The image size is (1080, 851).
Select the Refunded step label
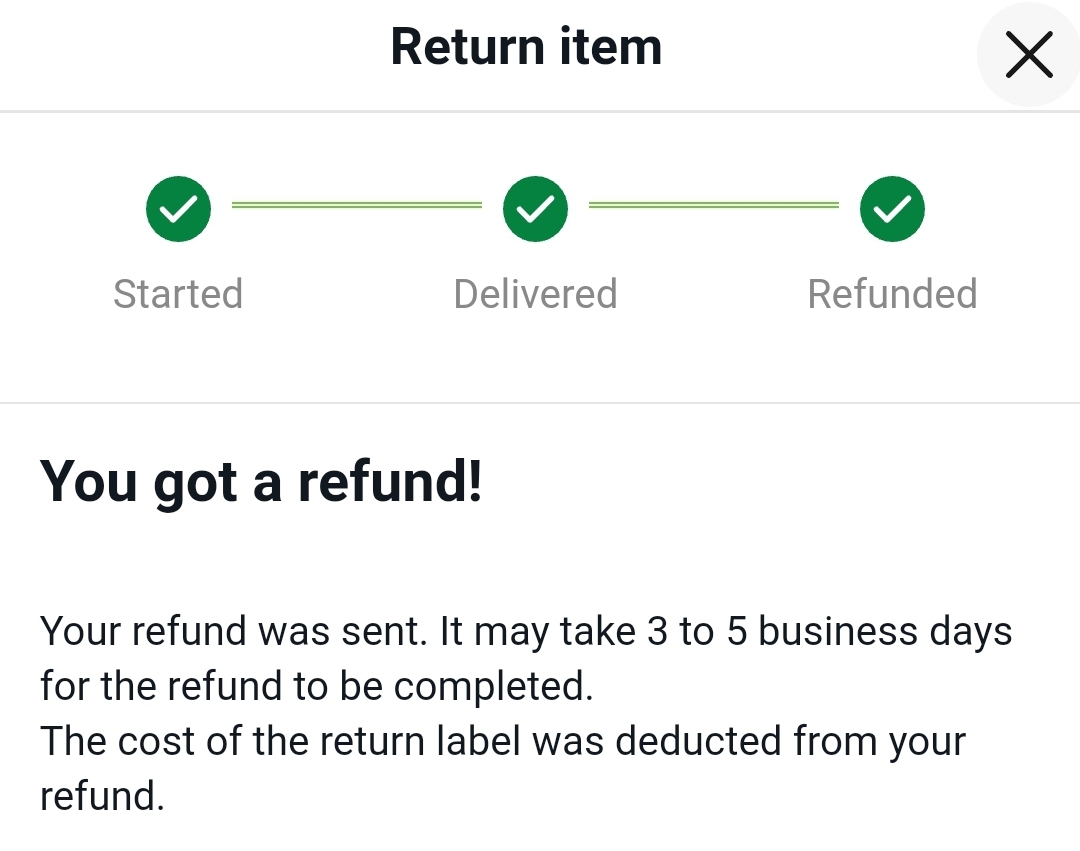click(892, 294)
